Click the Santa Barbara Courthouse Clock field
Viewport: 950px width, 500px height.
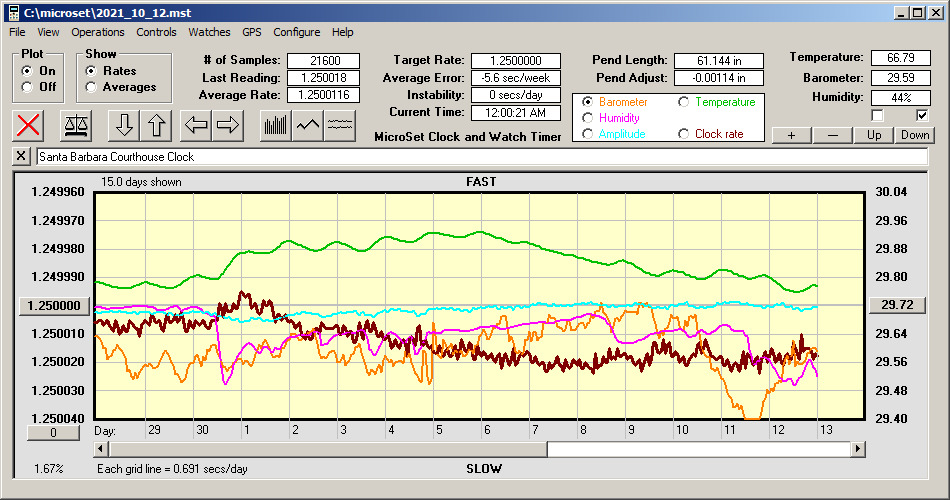(x=480, y=157)
